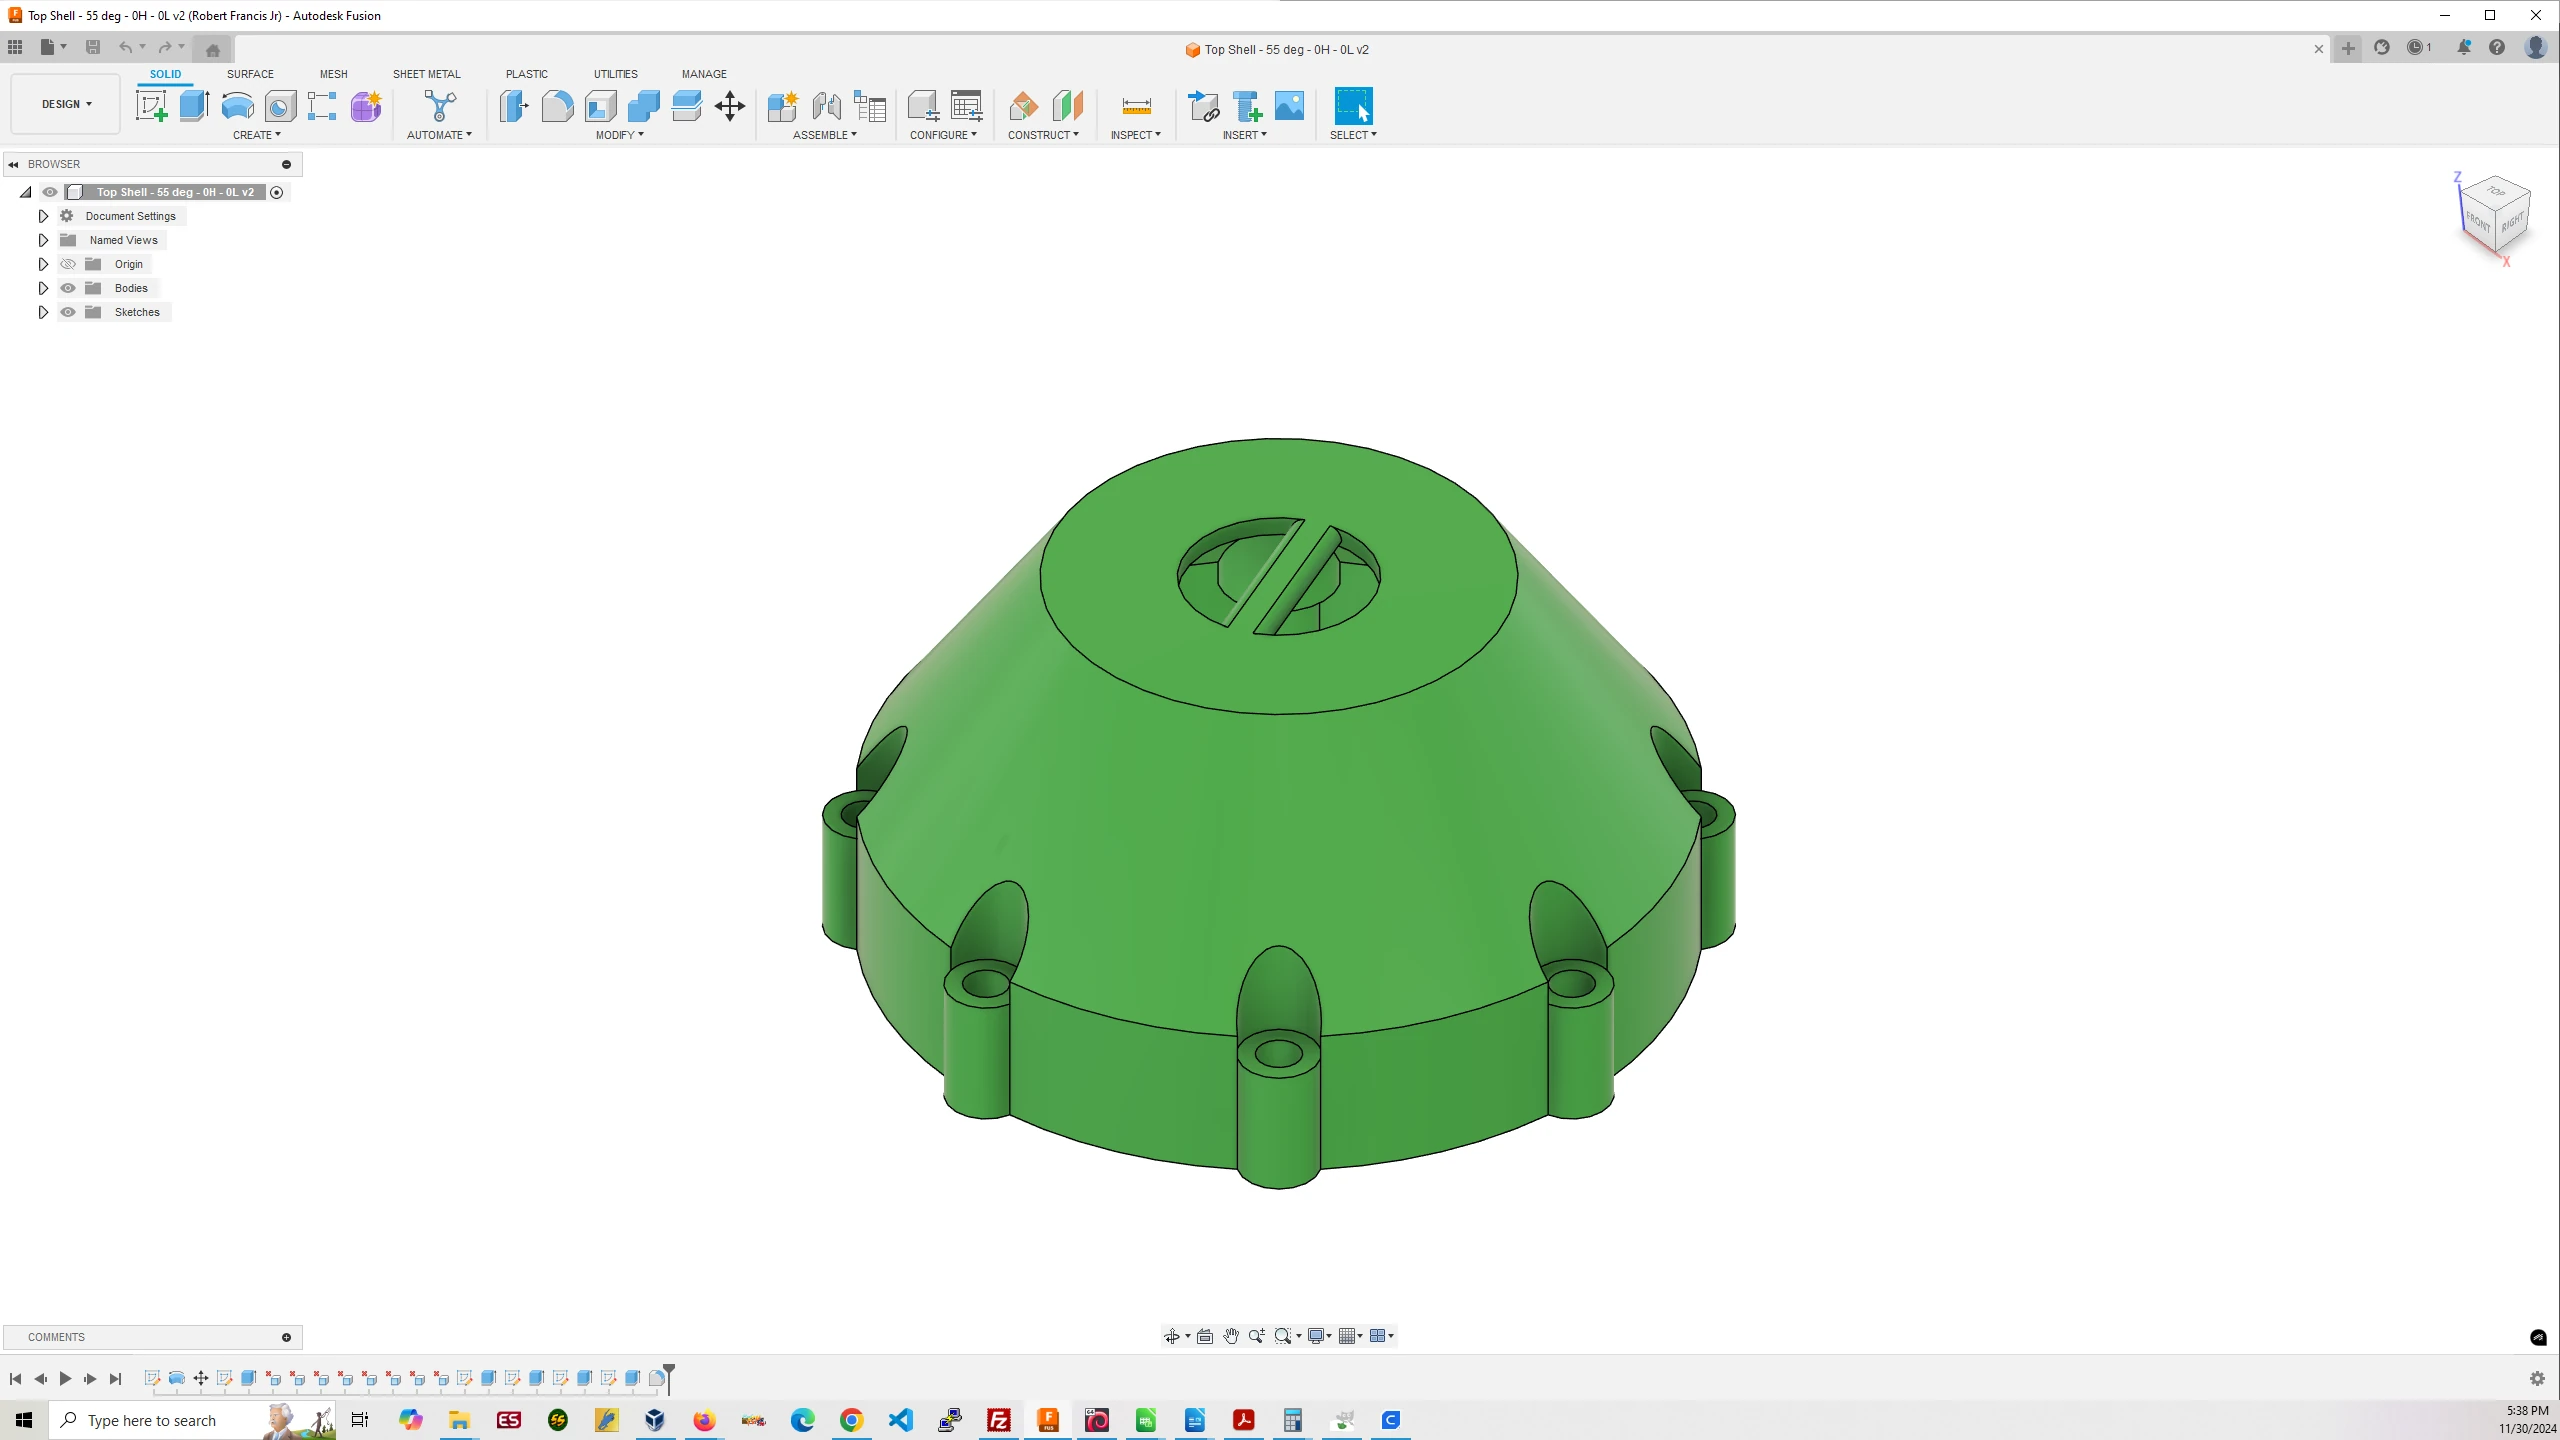2560x1440 pixels.
Task: Expand the Named Views folder
Action: pos(42,239)
